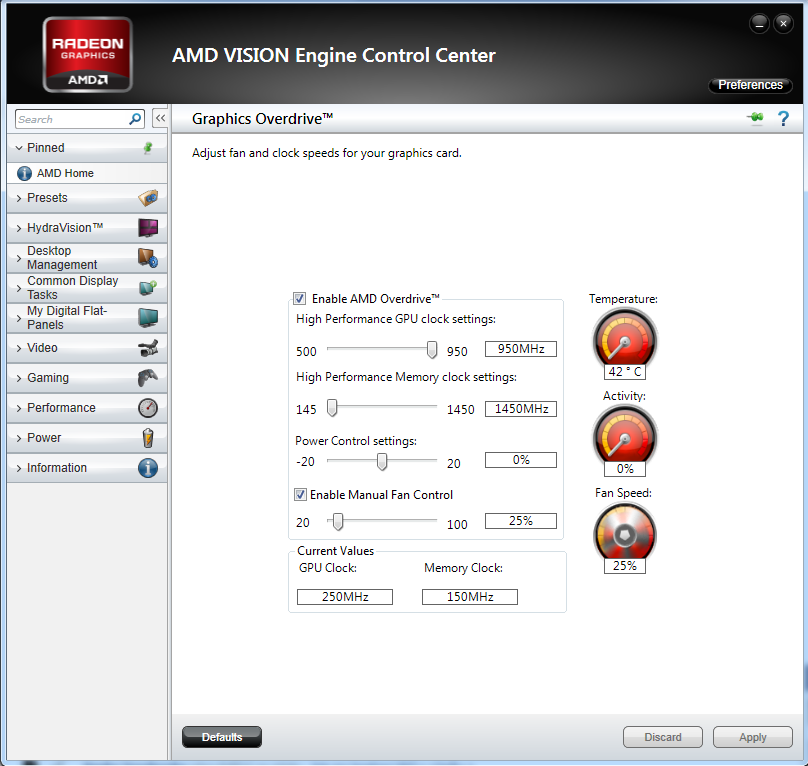Open the Preferences menu
Viewport: 808px width, 766px height.
(x=750, y=85)
